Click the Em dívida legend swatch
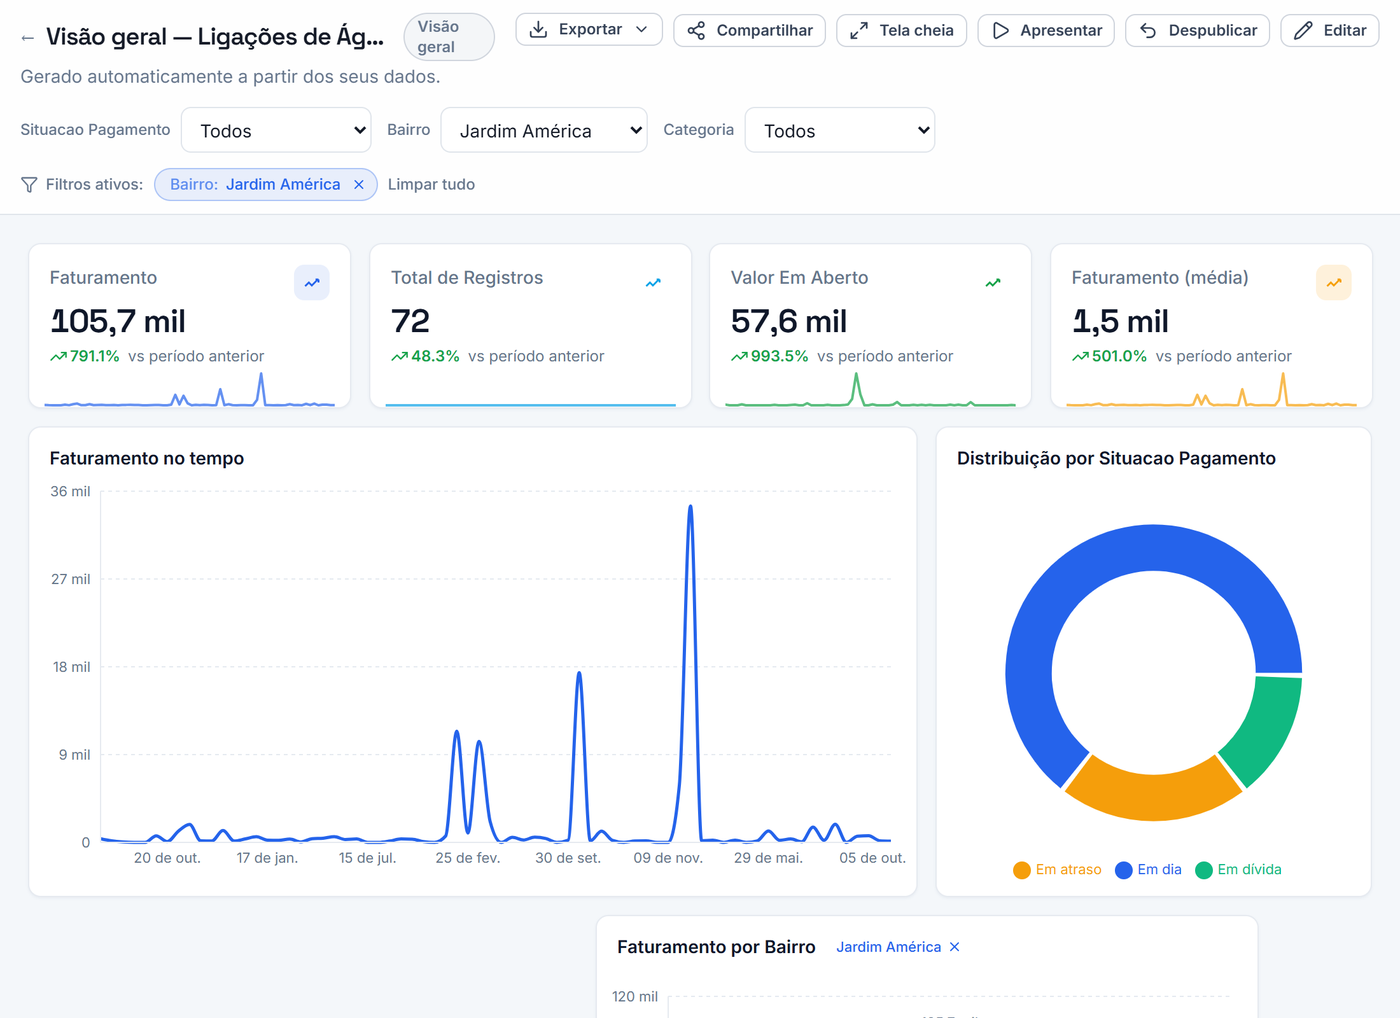 tap(1204, 870)
